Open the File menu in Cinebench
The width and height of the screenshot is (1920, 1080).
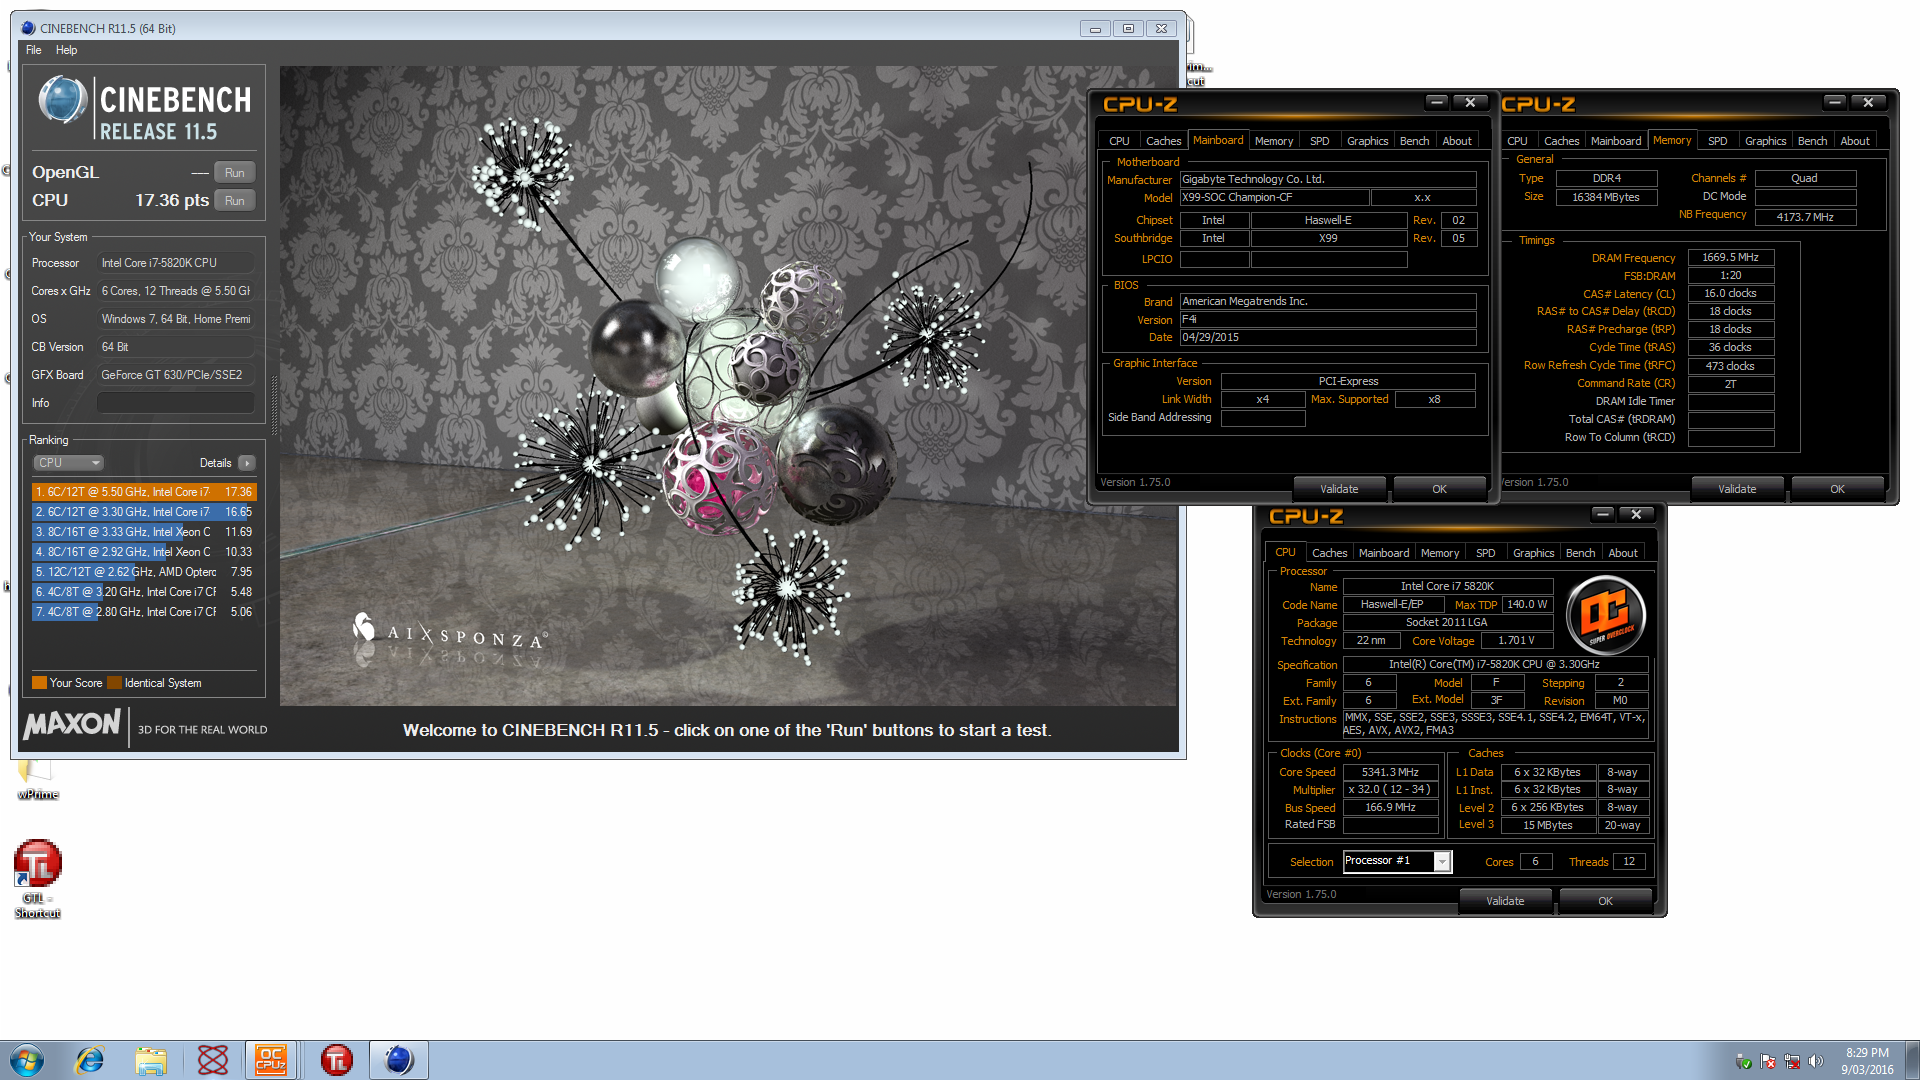pos(34,50)
